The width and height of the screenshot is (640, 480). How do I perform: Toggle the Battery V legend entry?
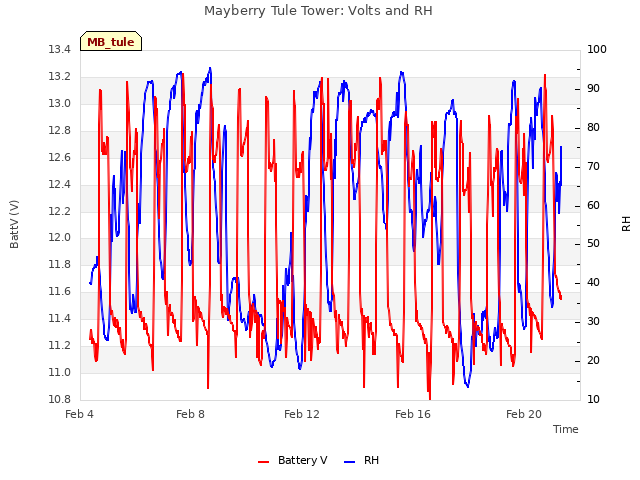point(293,460)
